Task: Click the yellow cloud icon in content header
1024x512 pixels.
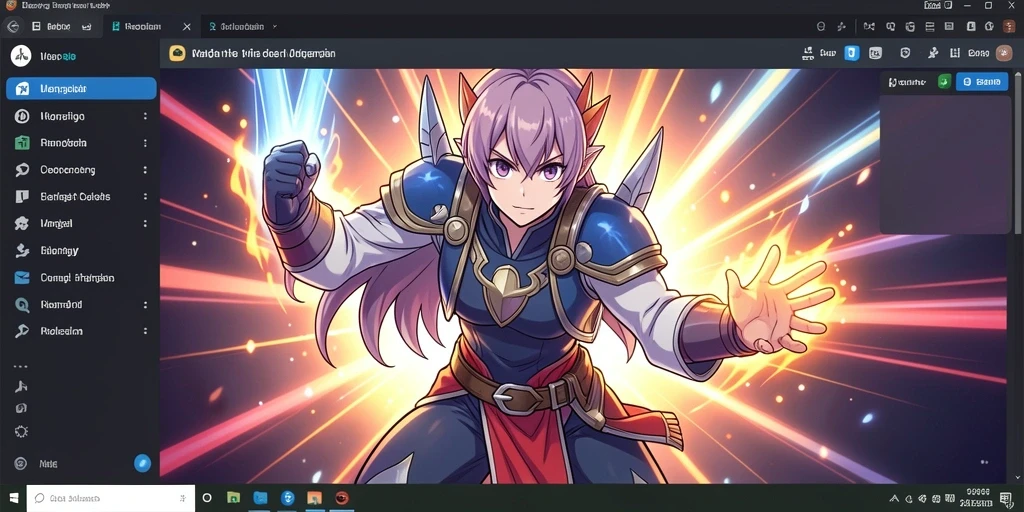Action: point(177,54)
